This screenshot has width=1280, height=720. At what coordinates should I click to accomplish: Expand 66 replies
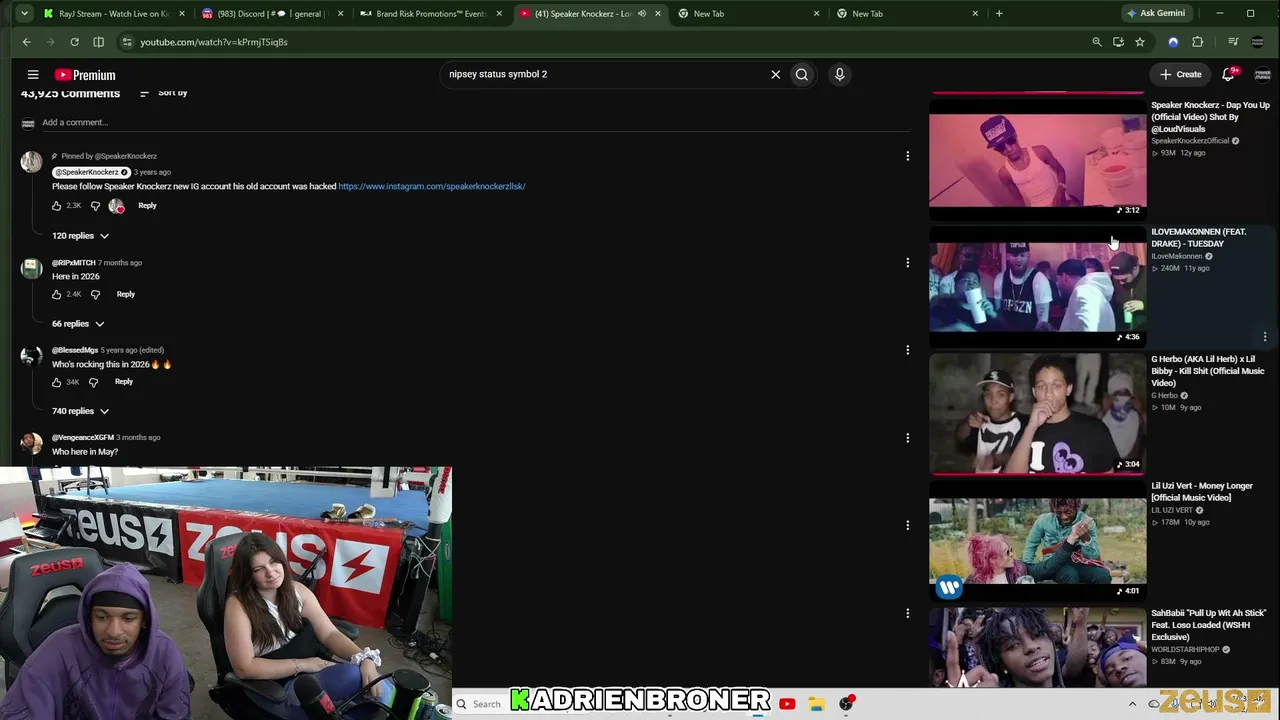coord(78,324)
